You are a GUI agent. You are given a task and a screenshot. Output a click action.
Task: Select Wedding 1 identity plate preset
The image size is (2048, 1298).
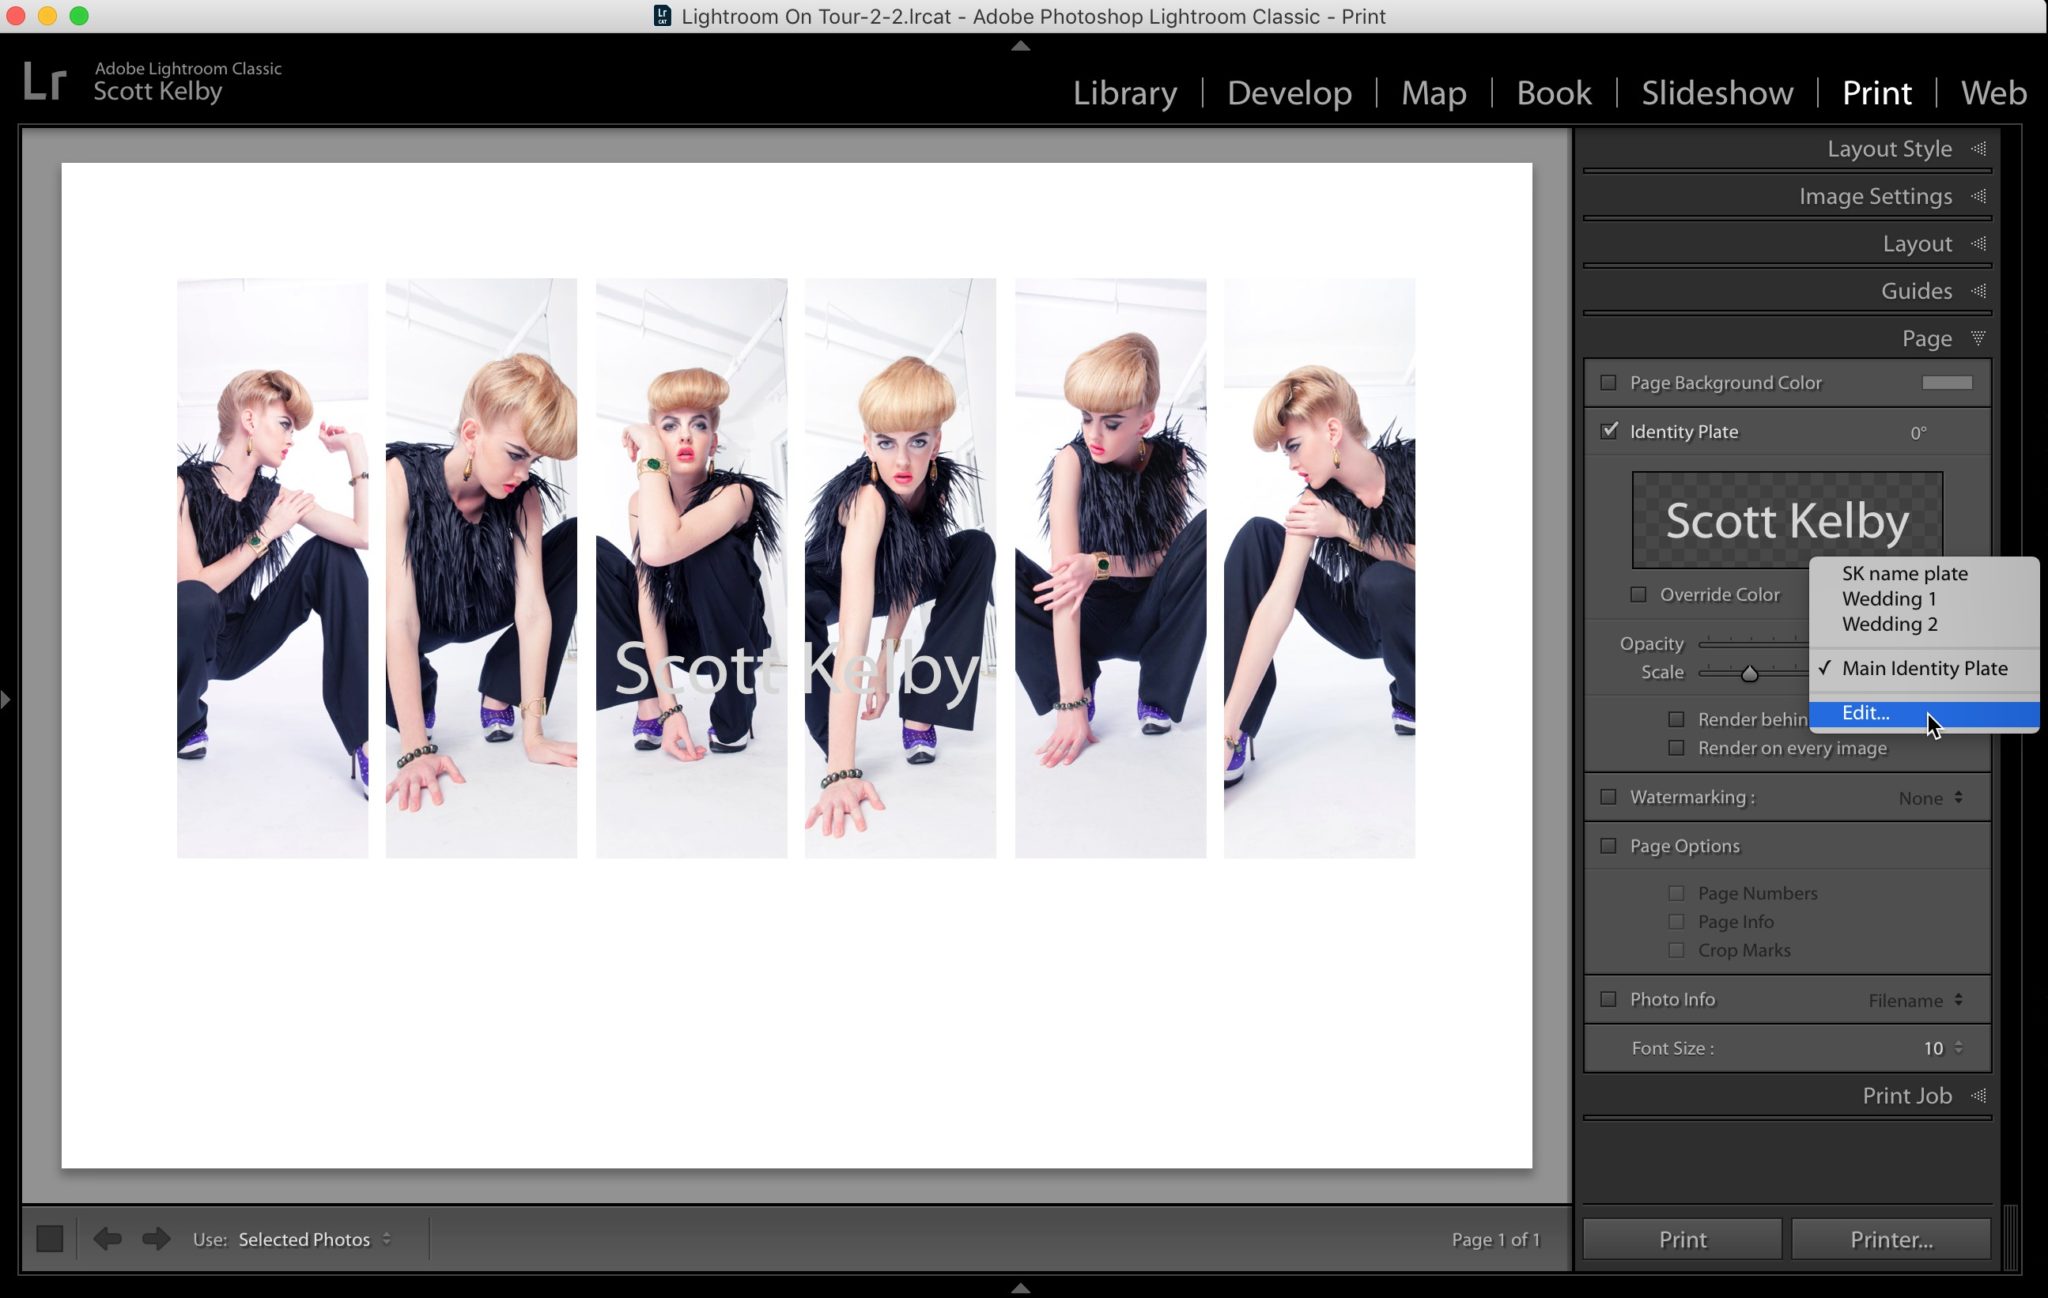(x=1887, y=598)
